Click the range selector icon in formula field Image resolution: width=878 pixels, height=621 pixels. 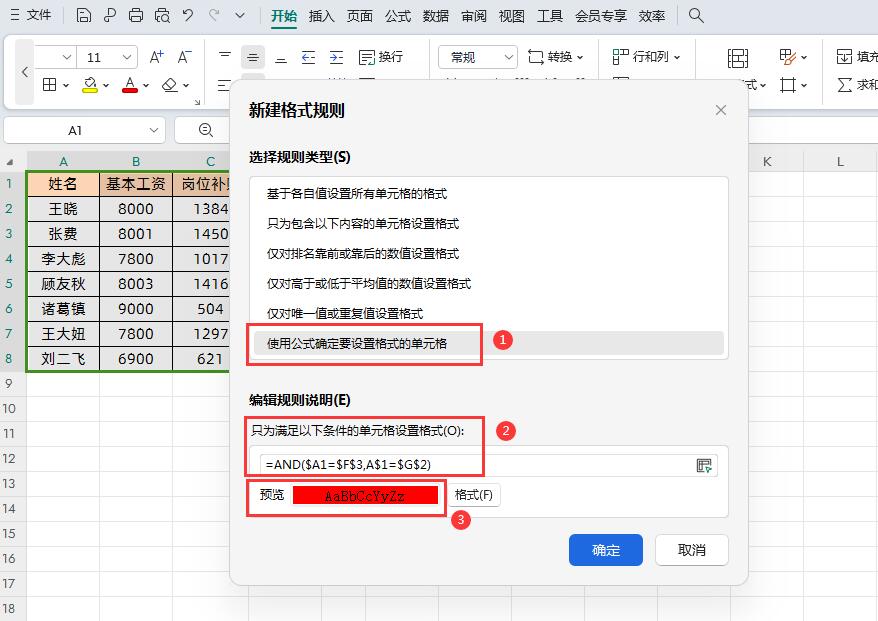coord(704,465)
